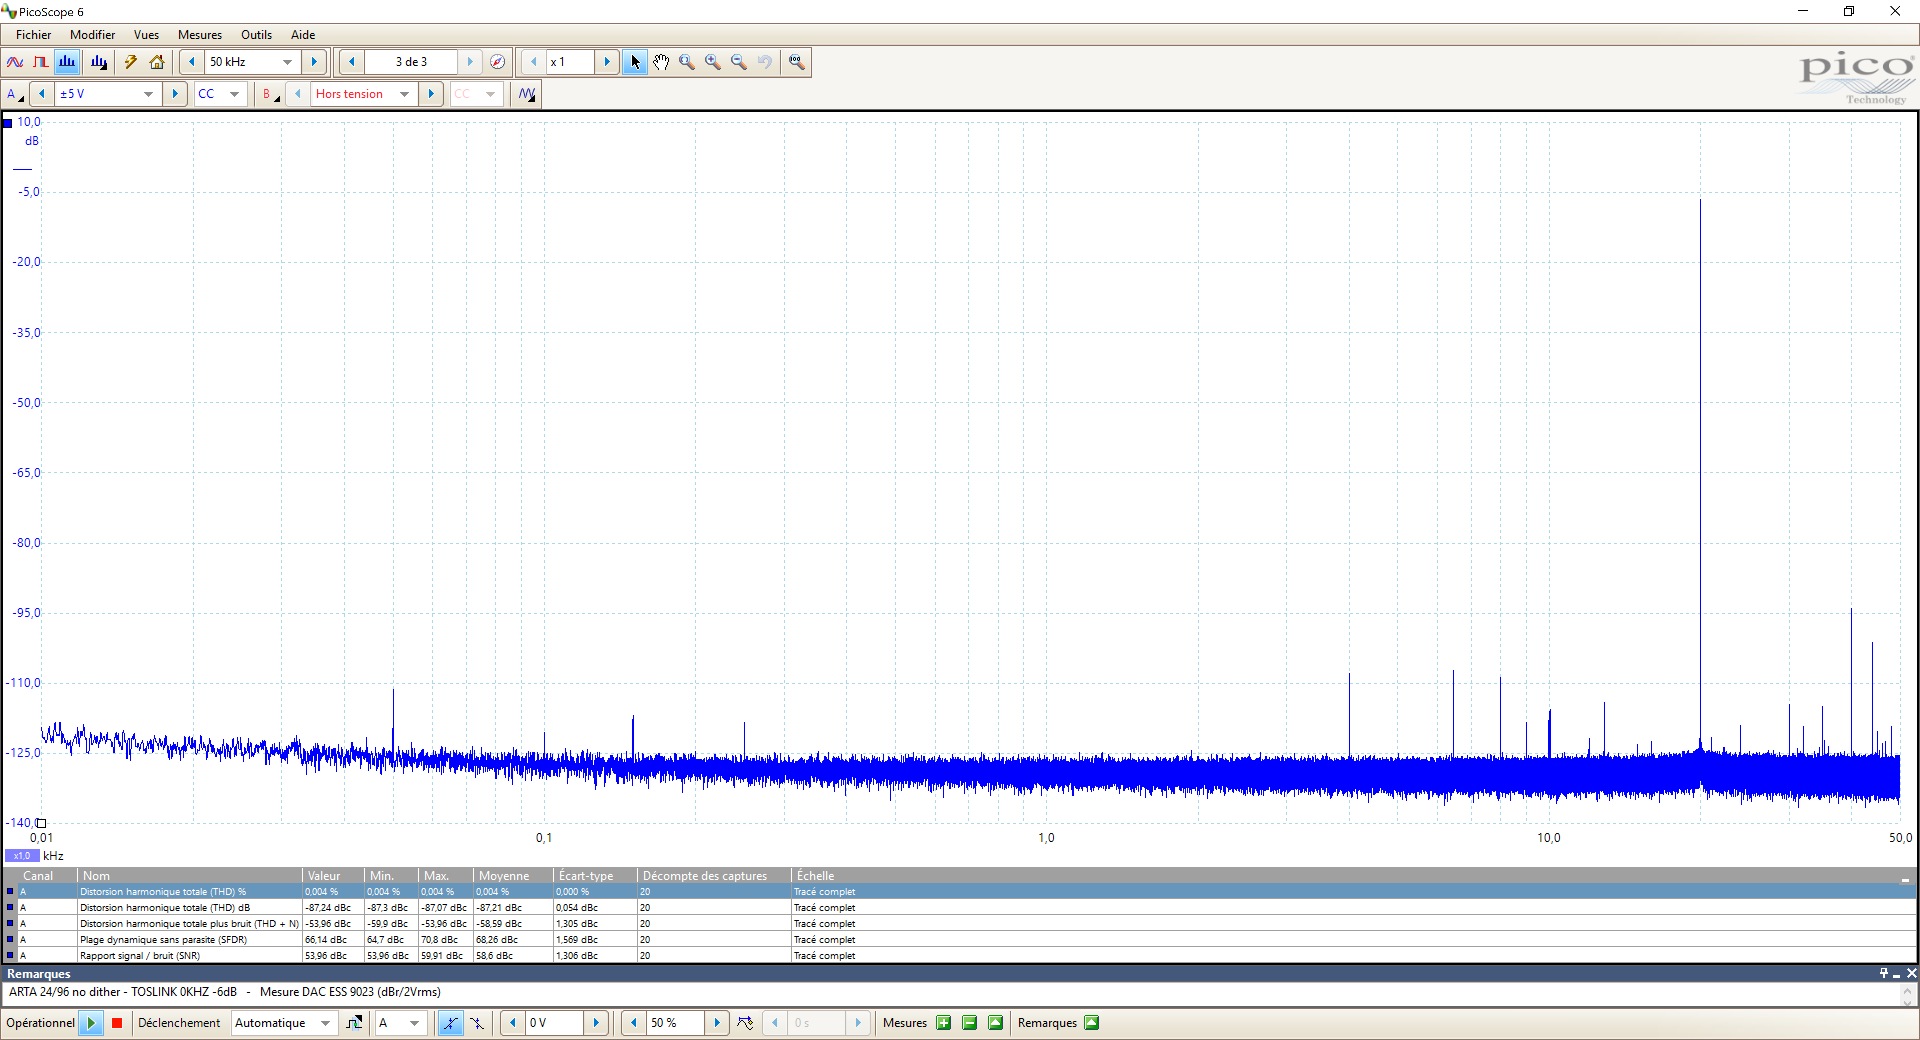This screenshot has width=1920, height=1040.
Task: Click the auto setup lightning icon
Action: [131, 62]
